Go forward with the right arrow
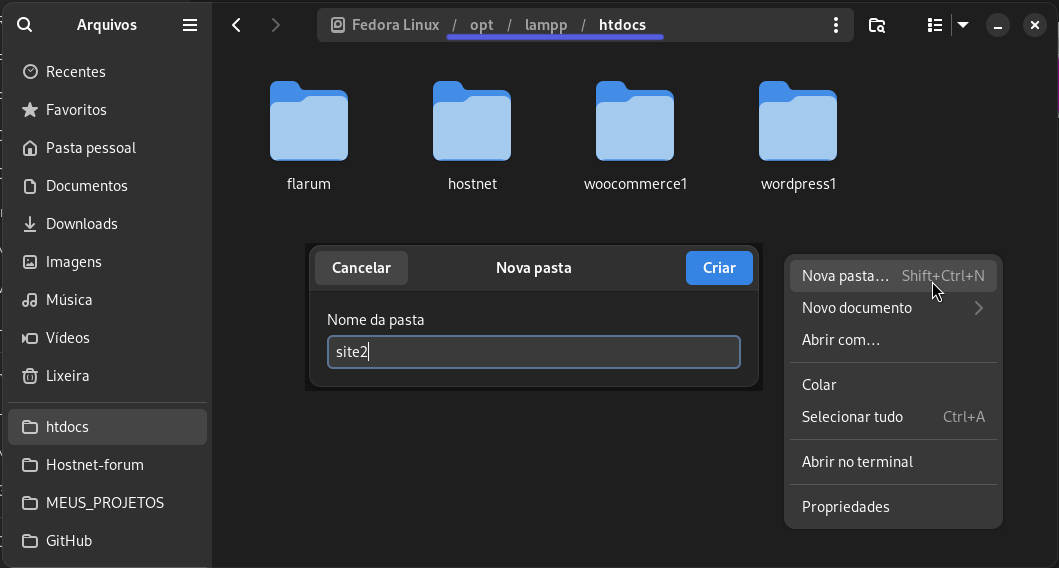The image size is (1059, 568). 275,25
